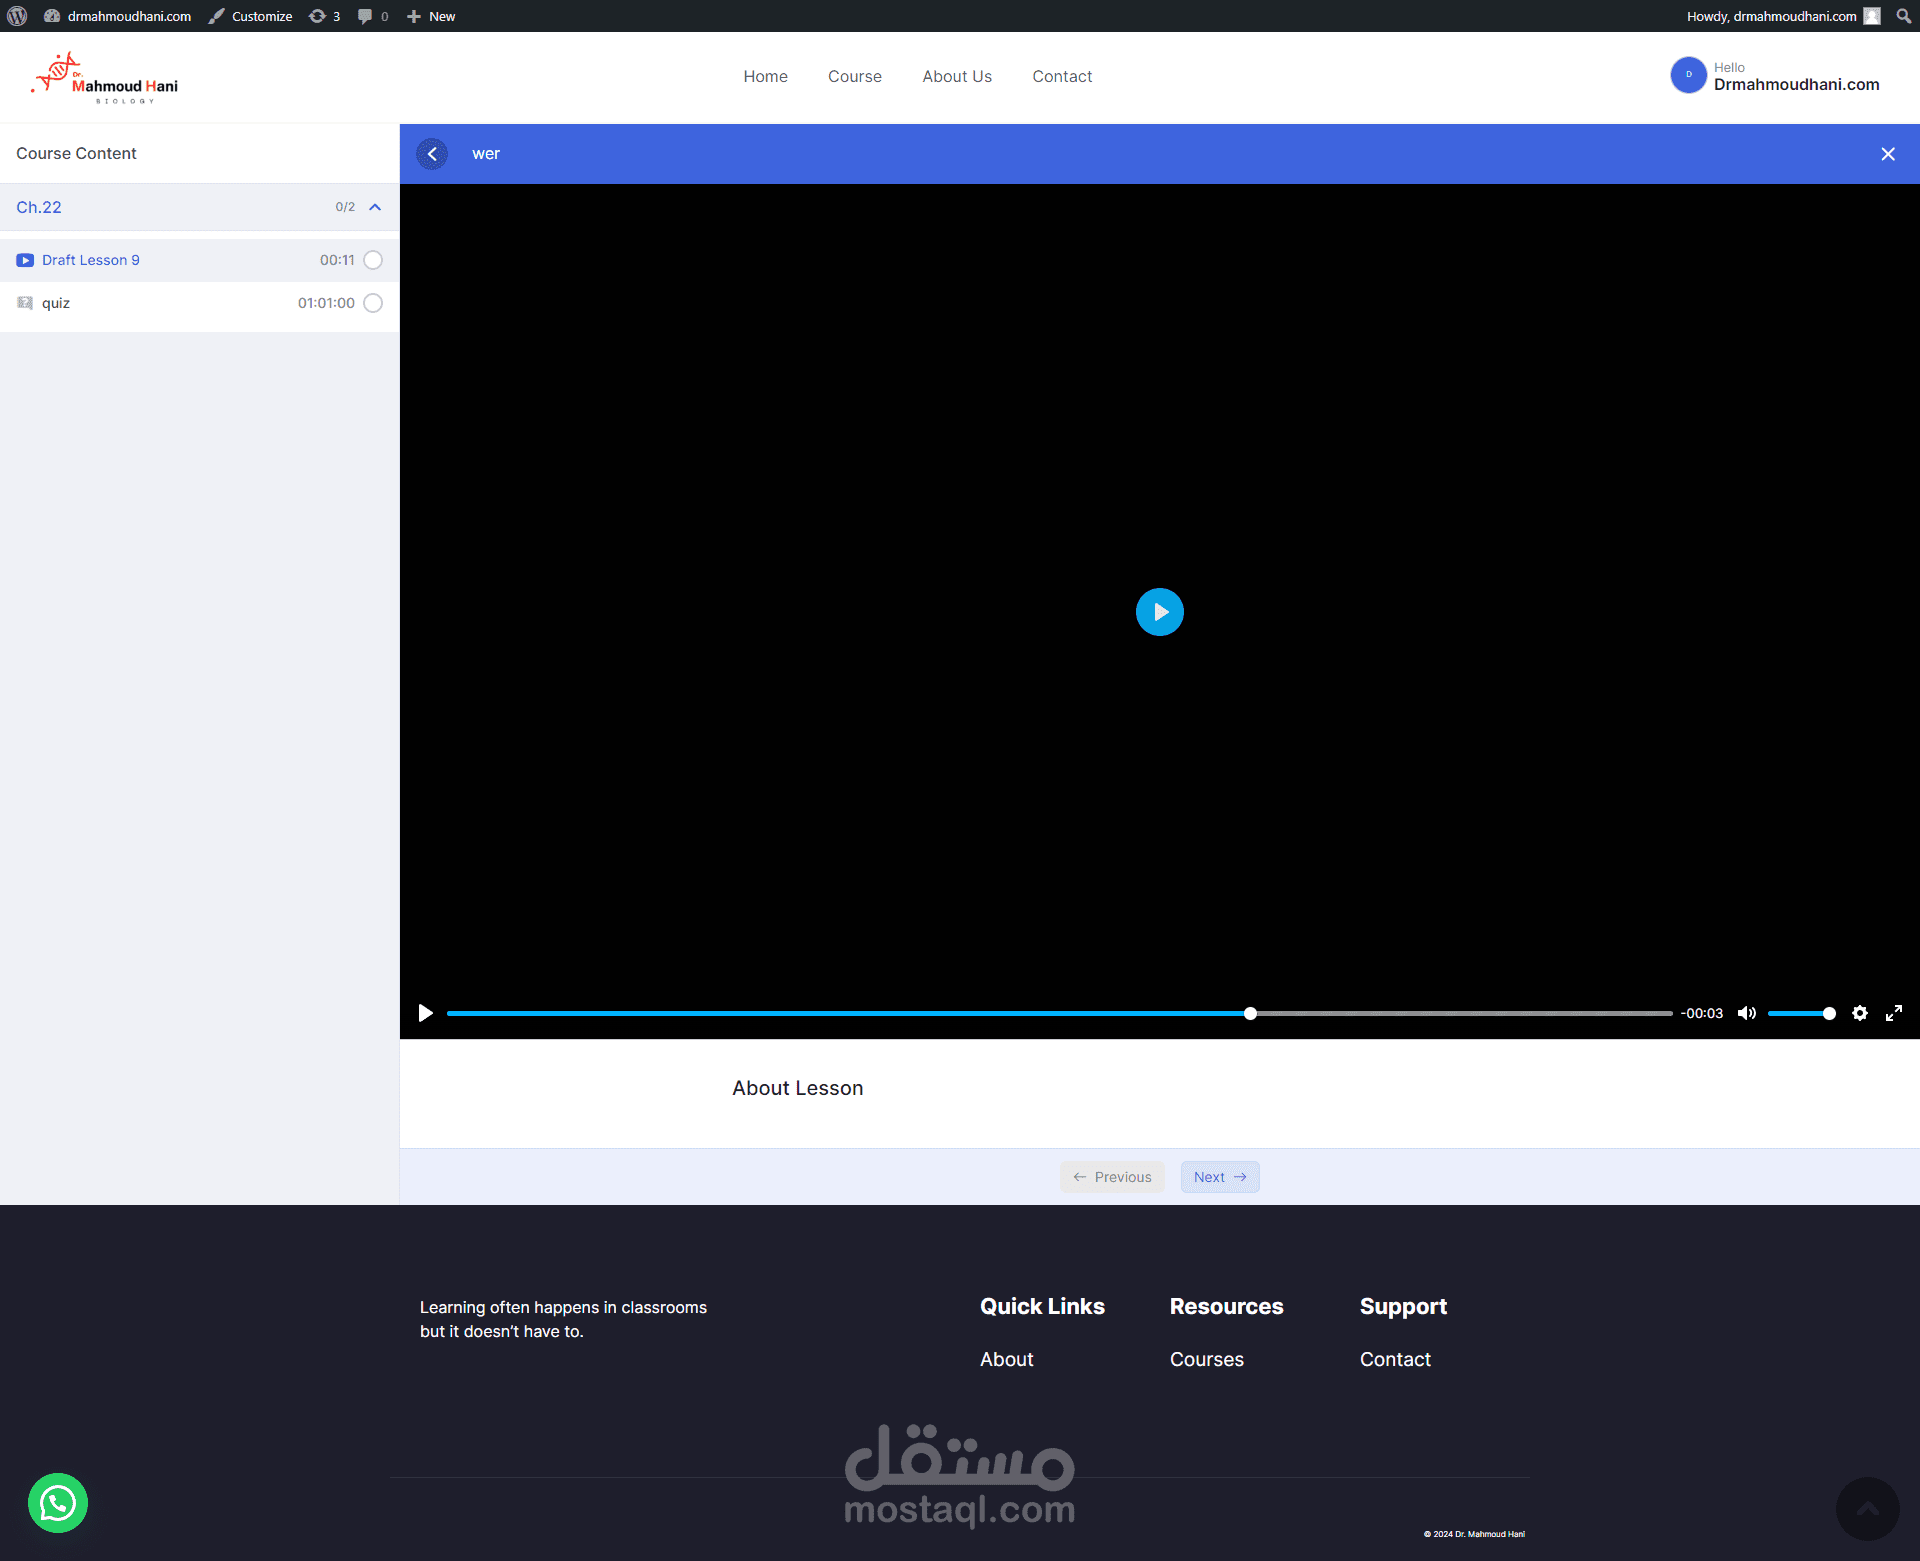Enter fullscreen mode on the video player
This screenshot has width=1920, height=1561.
1893,1013
